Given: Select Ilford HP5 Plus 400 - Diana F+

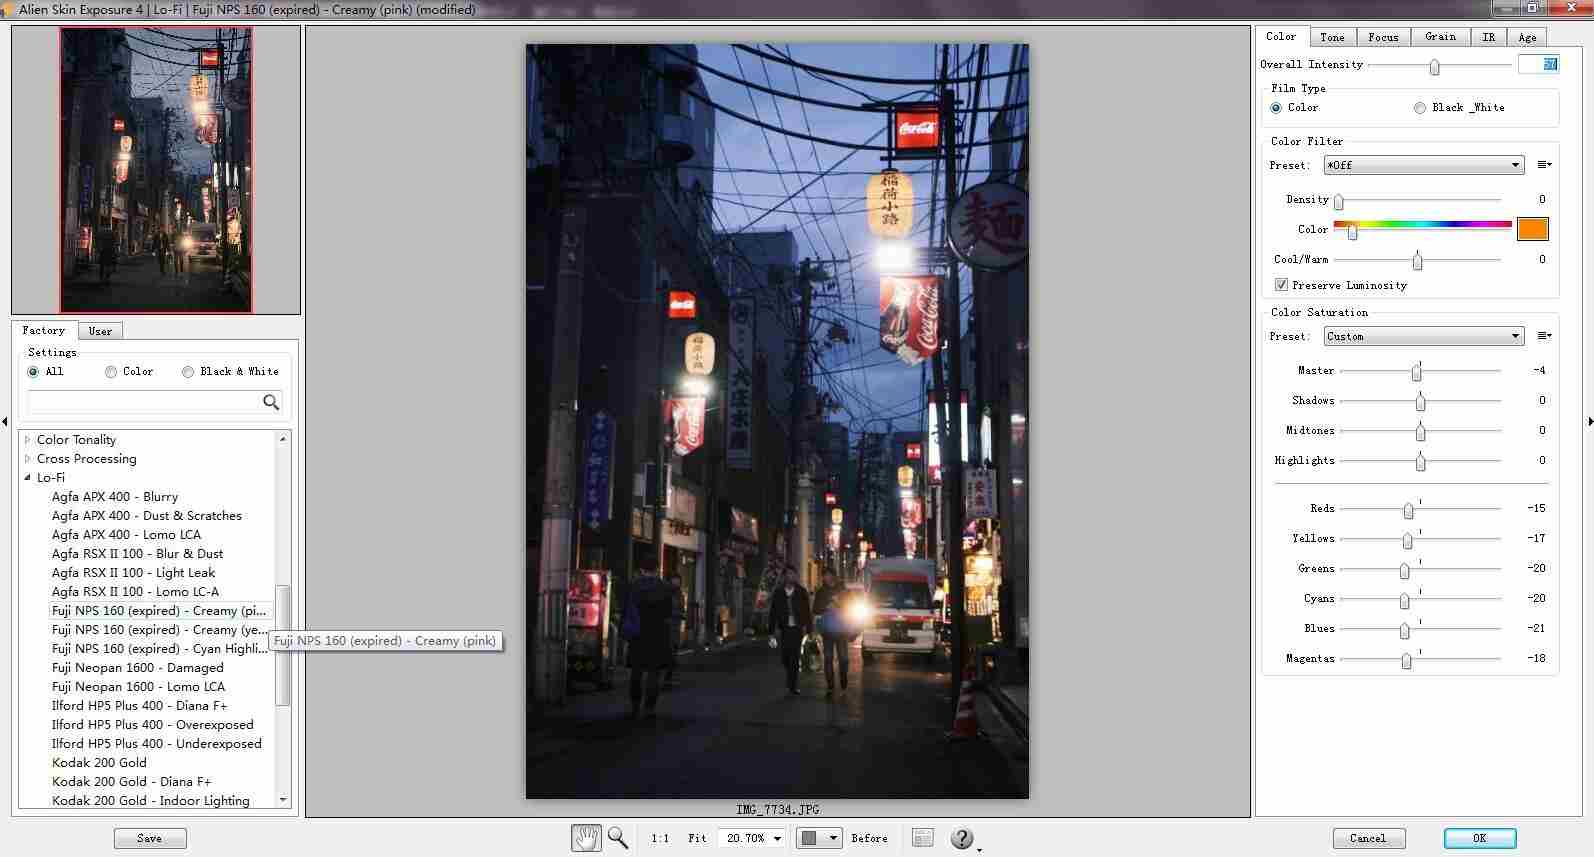Looking at the screenshot, I should (x=140, y=706).
